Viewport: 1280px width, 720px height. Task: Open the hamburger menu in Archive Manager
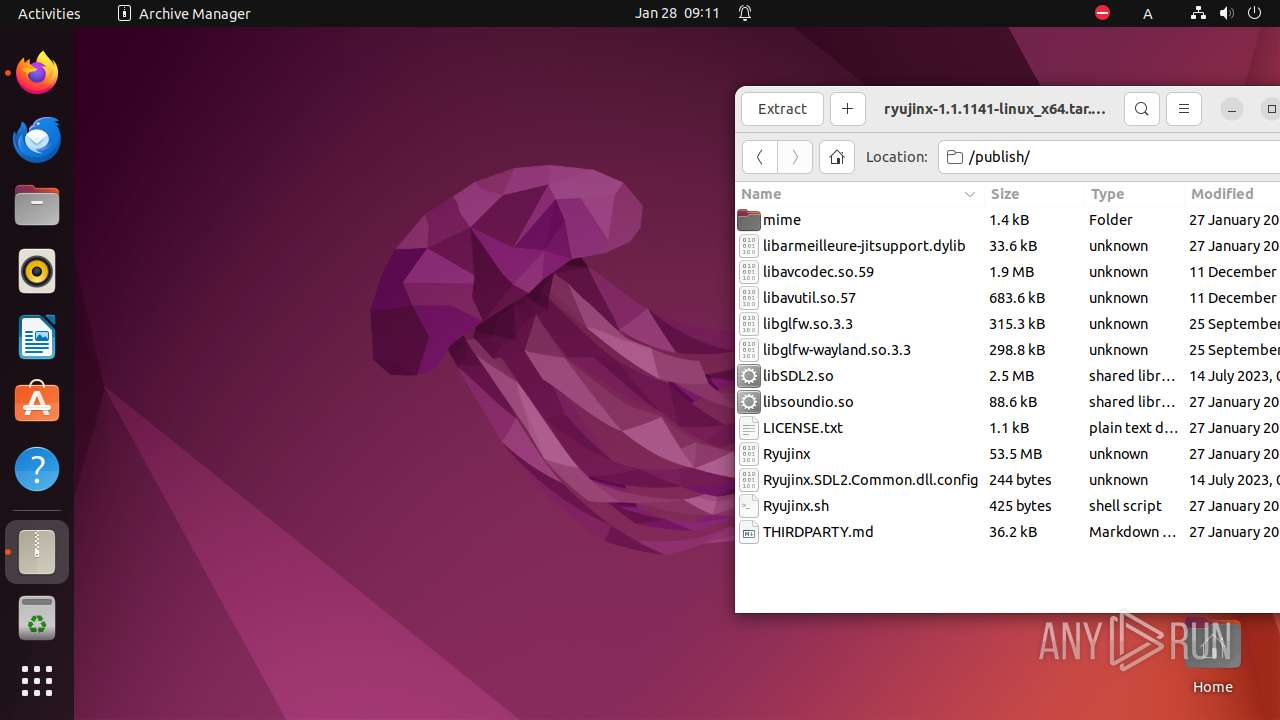pyautogui.click(x=1184, y=109)
